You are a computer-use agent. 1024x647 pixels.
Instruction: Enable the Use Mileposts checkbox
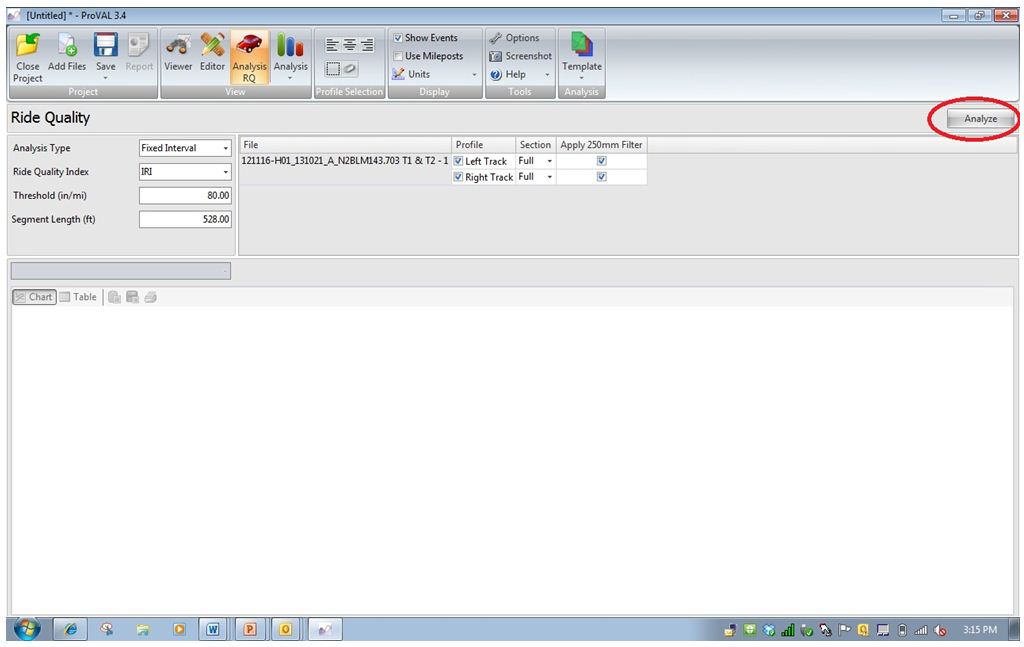click(x=398, y=56)
